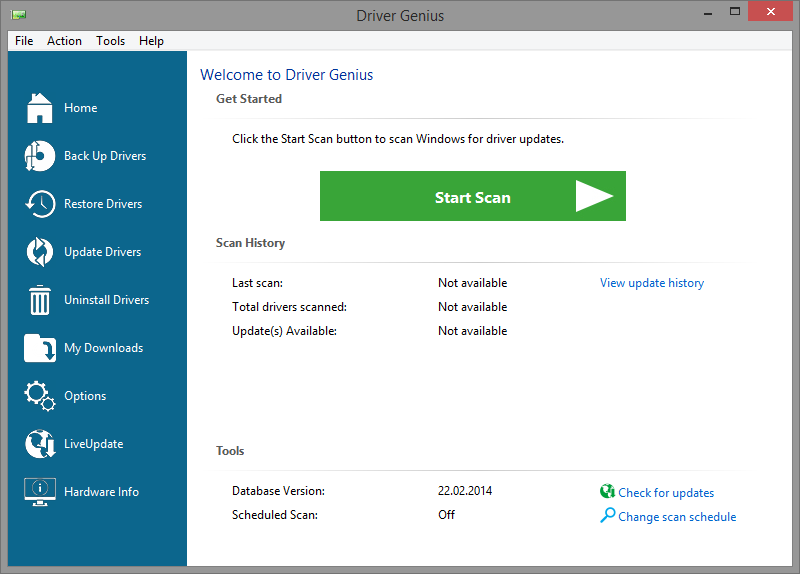
Task: Click the Welcome to Driver Genius heading
Action: pyautogui.click(x=287, y=74)
